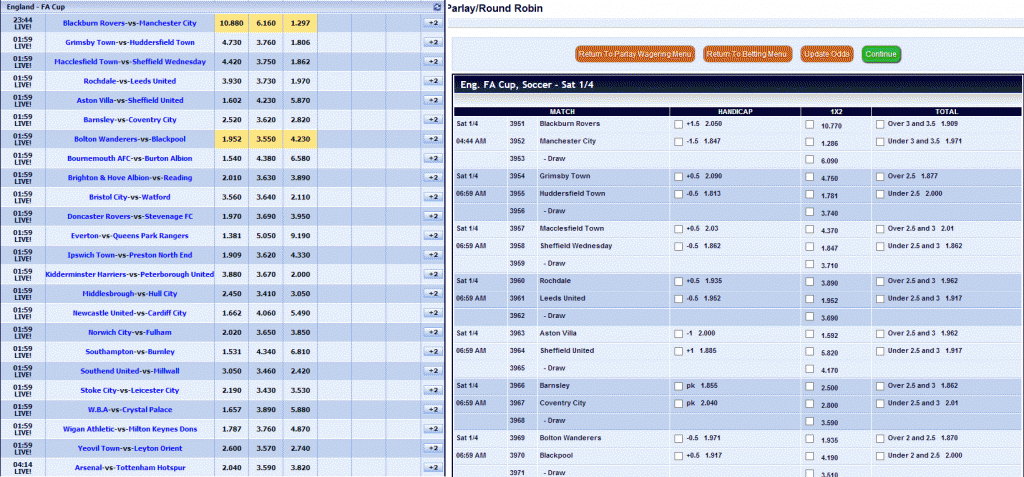Select Queens Park Rangers odds 9.190
Screen dimensions: 1024x477
(300, 236)
